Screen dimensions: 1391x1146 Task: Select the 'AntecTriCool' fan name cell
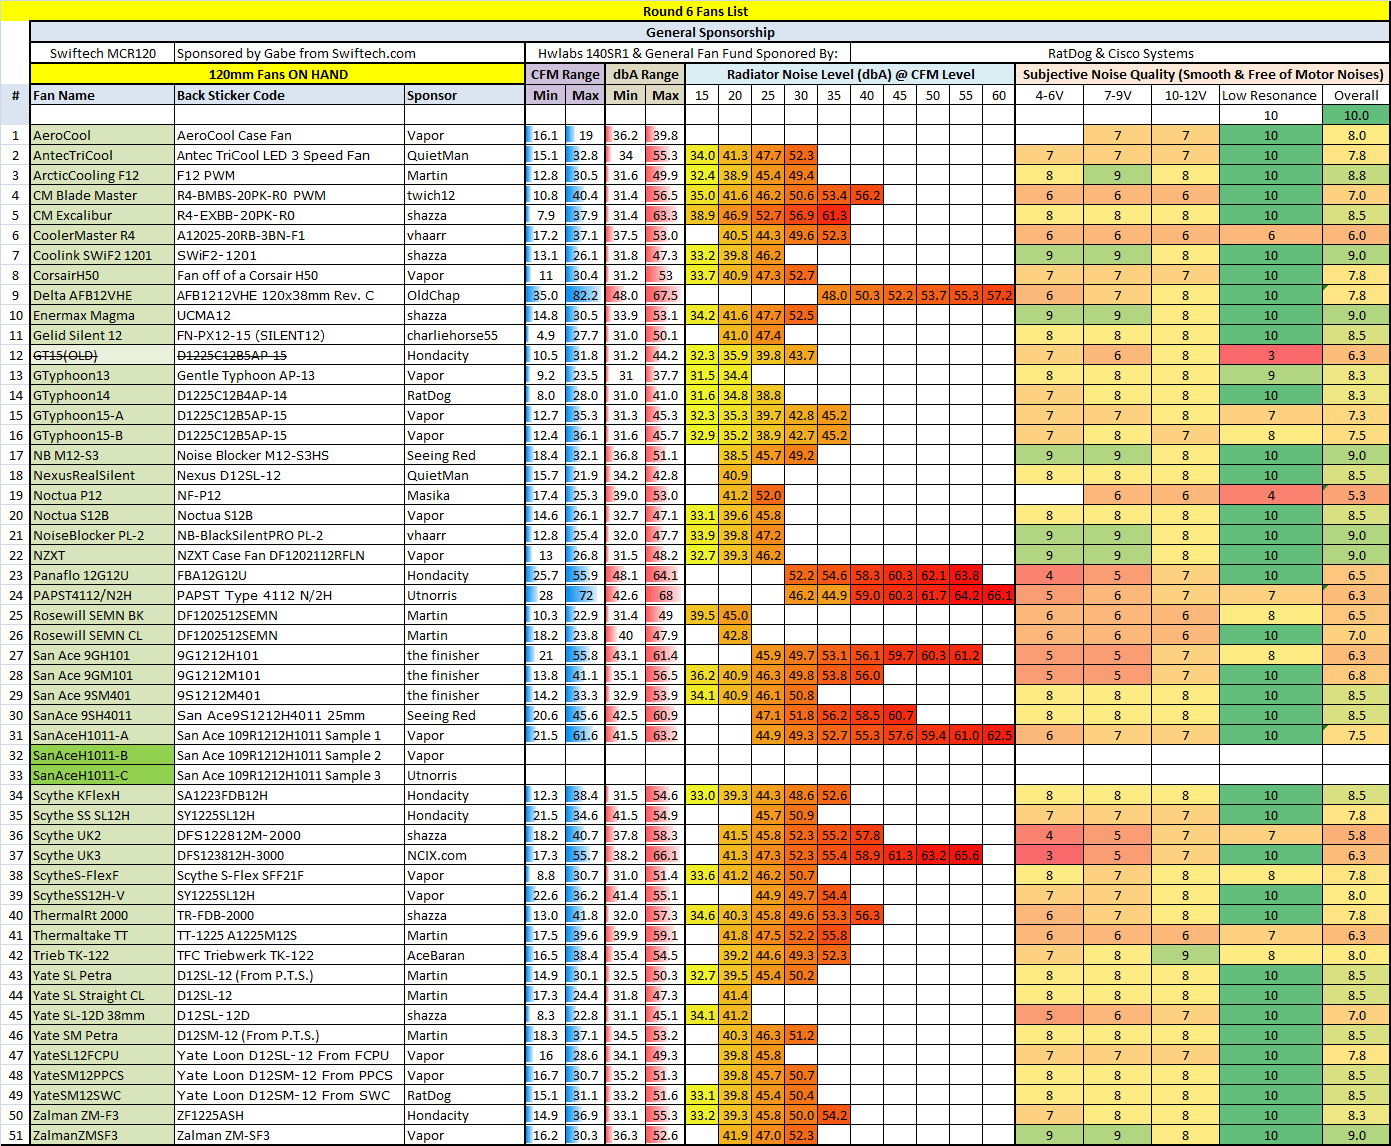click(103, 155)
